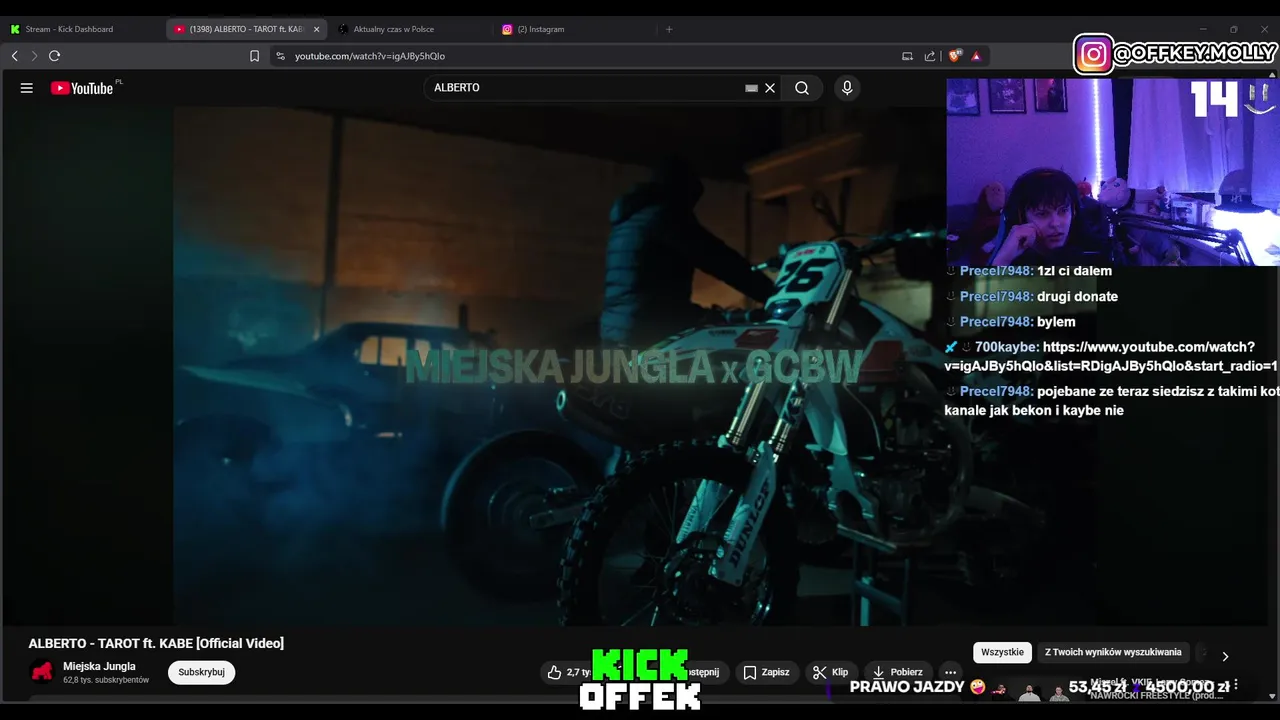Go to the YouTube home logo
Image resolution: width=1280 pixels, height=720 pixels.
[x=82, y=88]
